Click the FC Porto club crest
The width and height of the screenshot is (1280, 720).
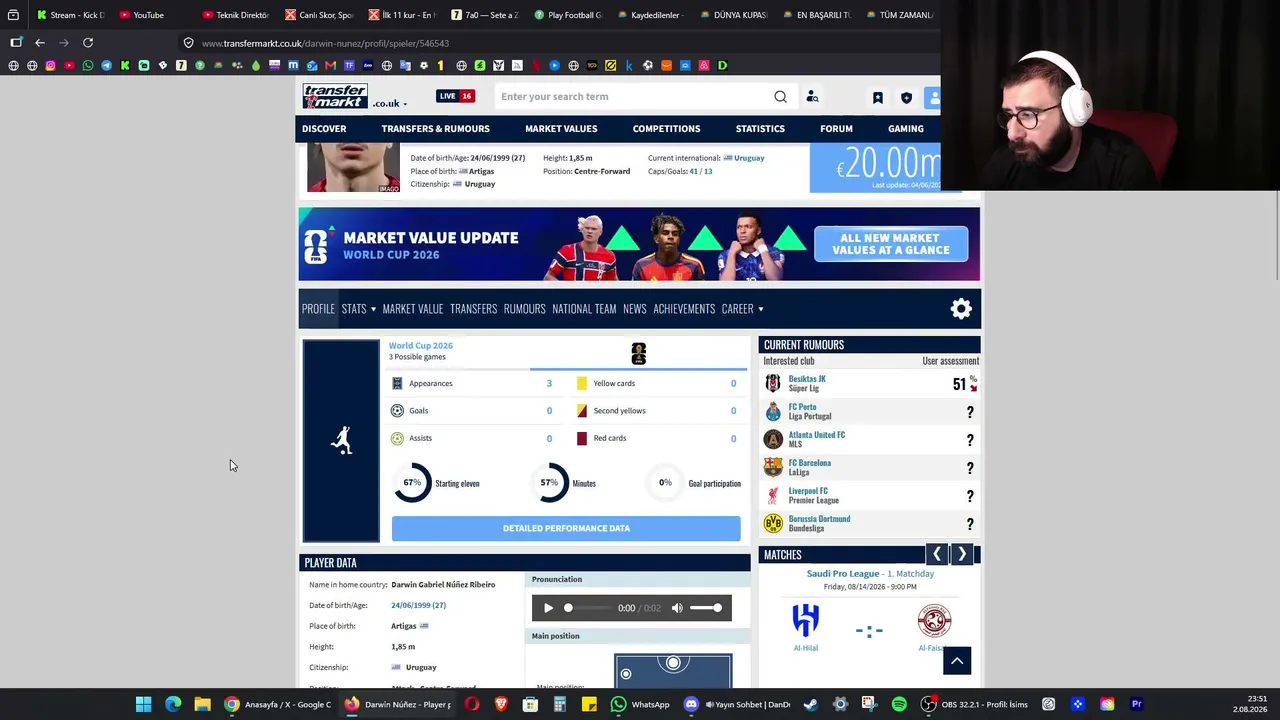pyautogui.click(x=773, y=412)
